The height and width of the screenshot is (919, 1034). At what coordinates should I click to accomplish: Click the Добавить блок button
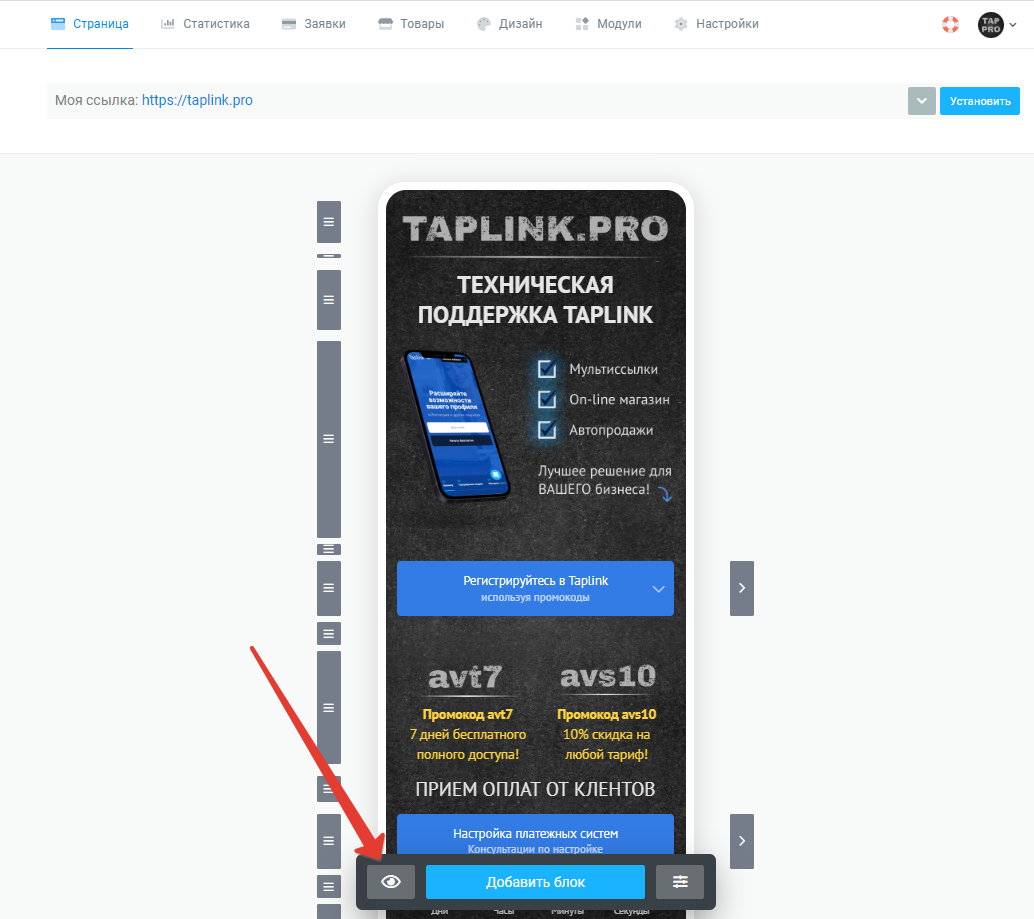(x=535, y=881)
